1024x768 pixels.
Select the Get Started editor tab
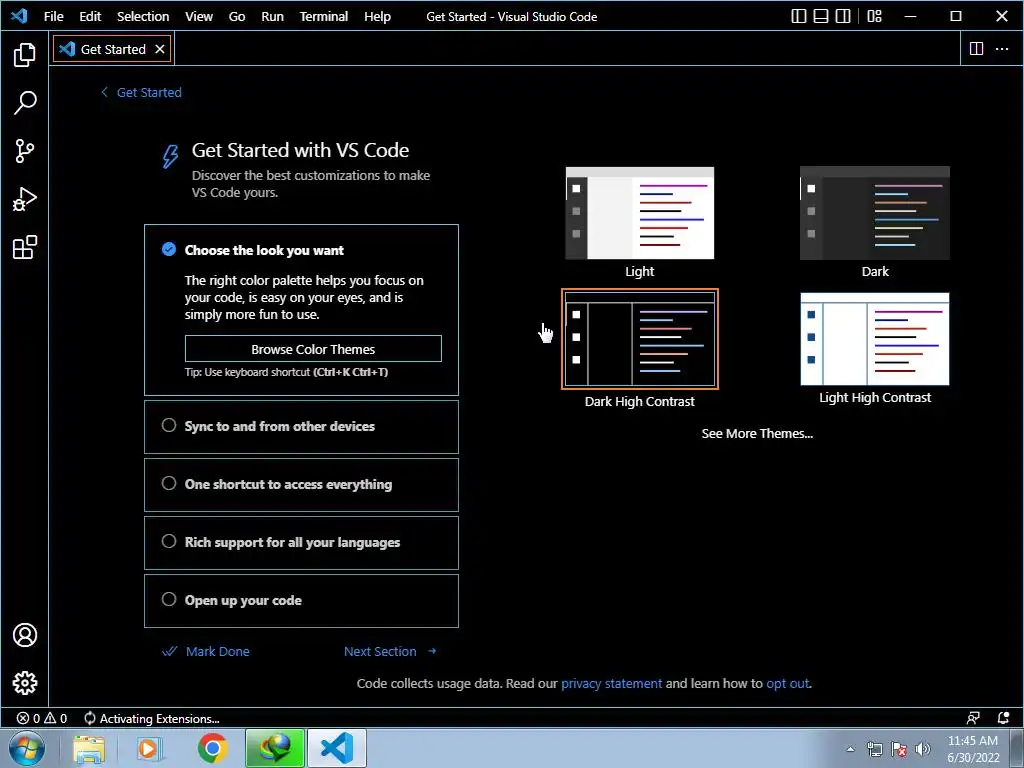[x=112, y=49]
